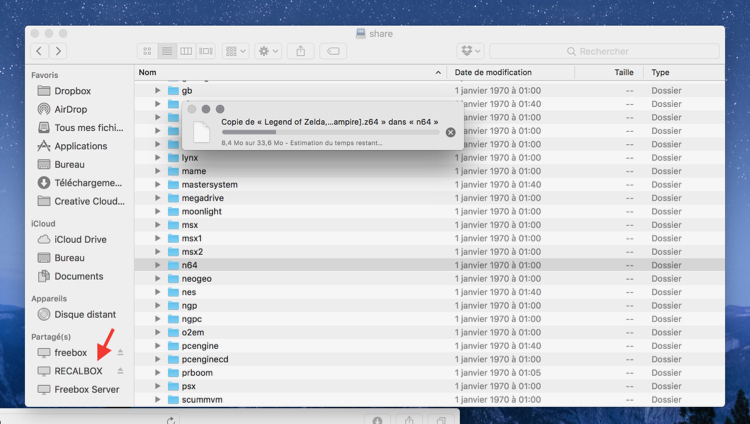Focus the Rechercher search field
The image size is (750, 424).
point(604,51)
